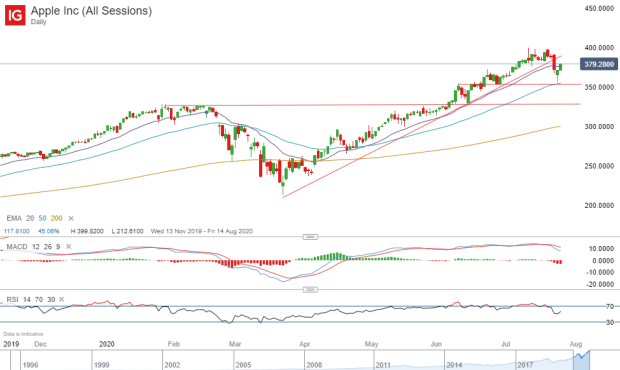
Task: Click the current price tag 379.2800
Action: (x=599, y=64)
